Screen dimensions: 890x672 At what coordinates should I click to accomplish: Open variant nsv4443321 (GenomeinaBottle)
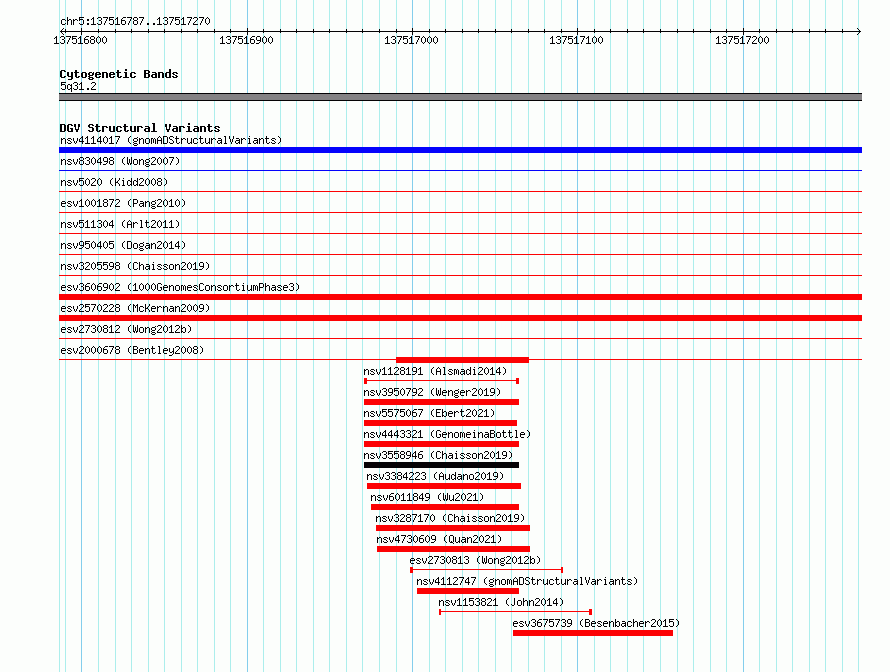click(x=447, y=434)
